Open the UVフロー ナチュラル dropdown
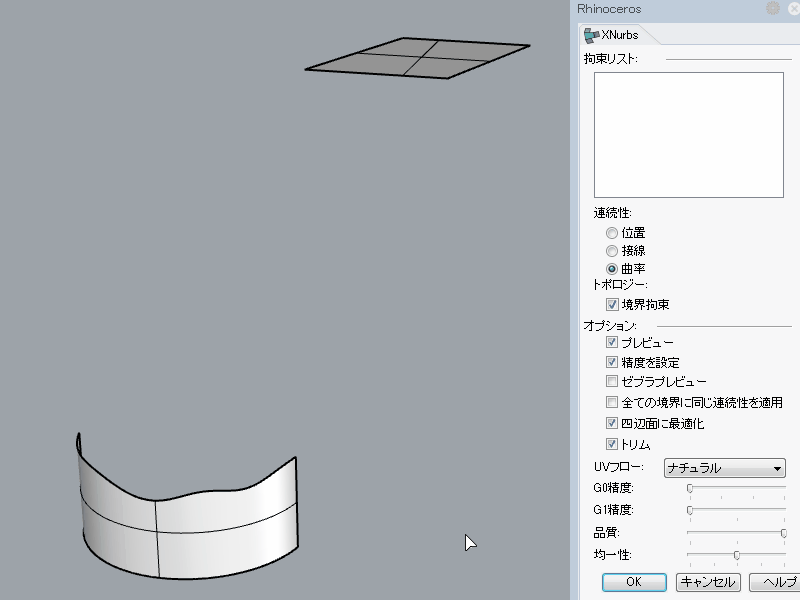The width and height of the screenshot is (800, 600). [x=724, y=468]
